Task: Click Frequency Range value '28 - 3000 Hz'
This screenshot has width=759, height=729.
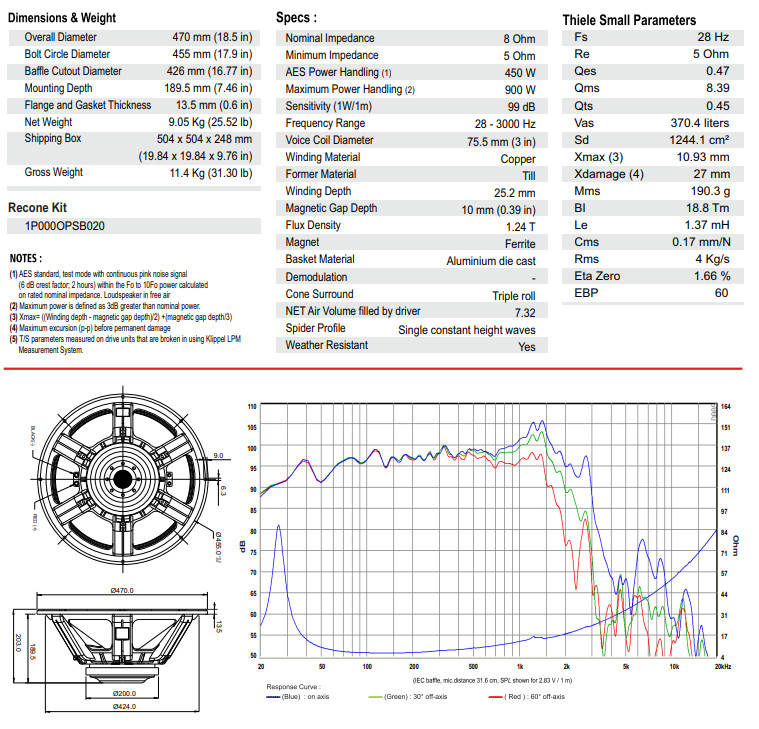Action: 505,124
